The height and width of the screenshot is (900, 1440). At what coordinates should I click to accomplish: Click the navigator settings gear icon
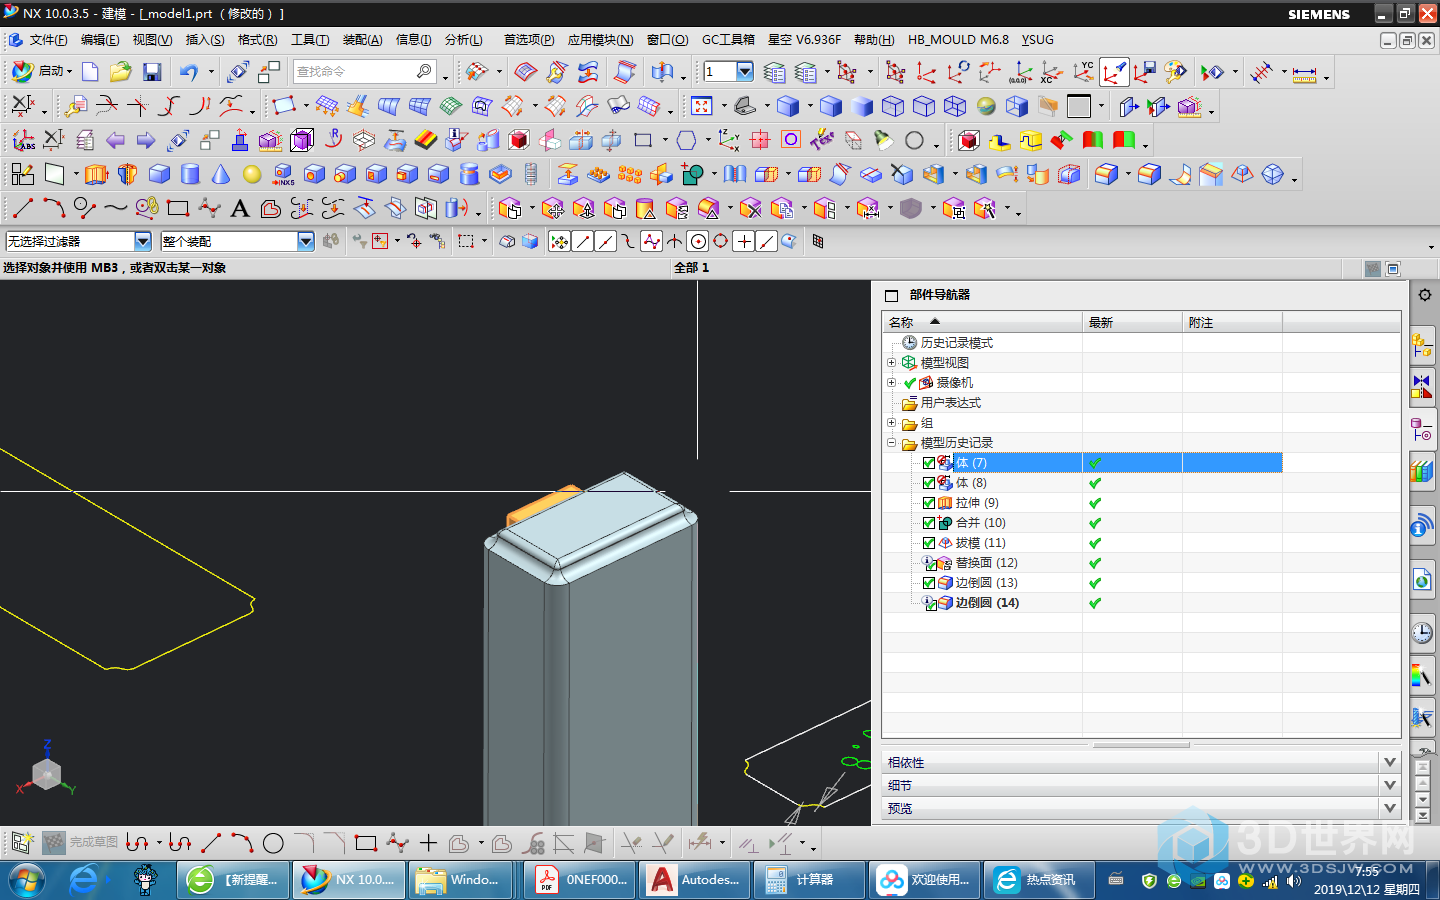pos(1425,295)
